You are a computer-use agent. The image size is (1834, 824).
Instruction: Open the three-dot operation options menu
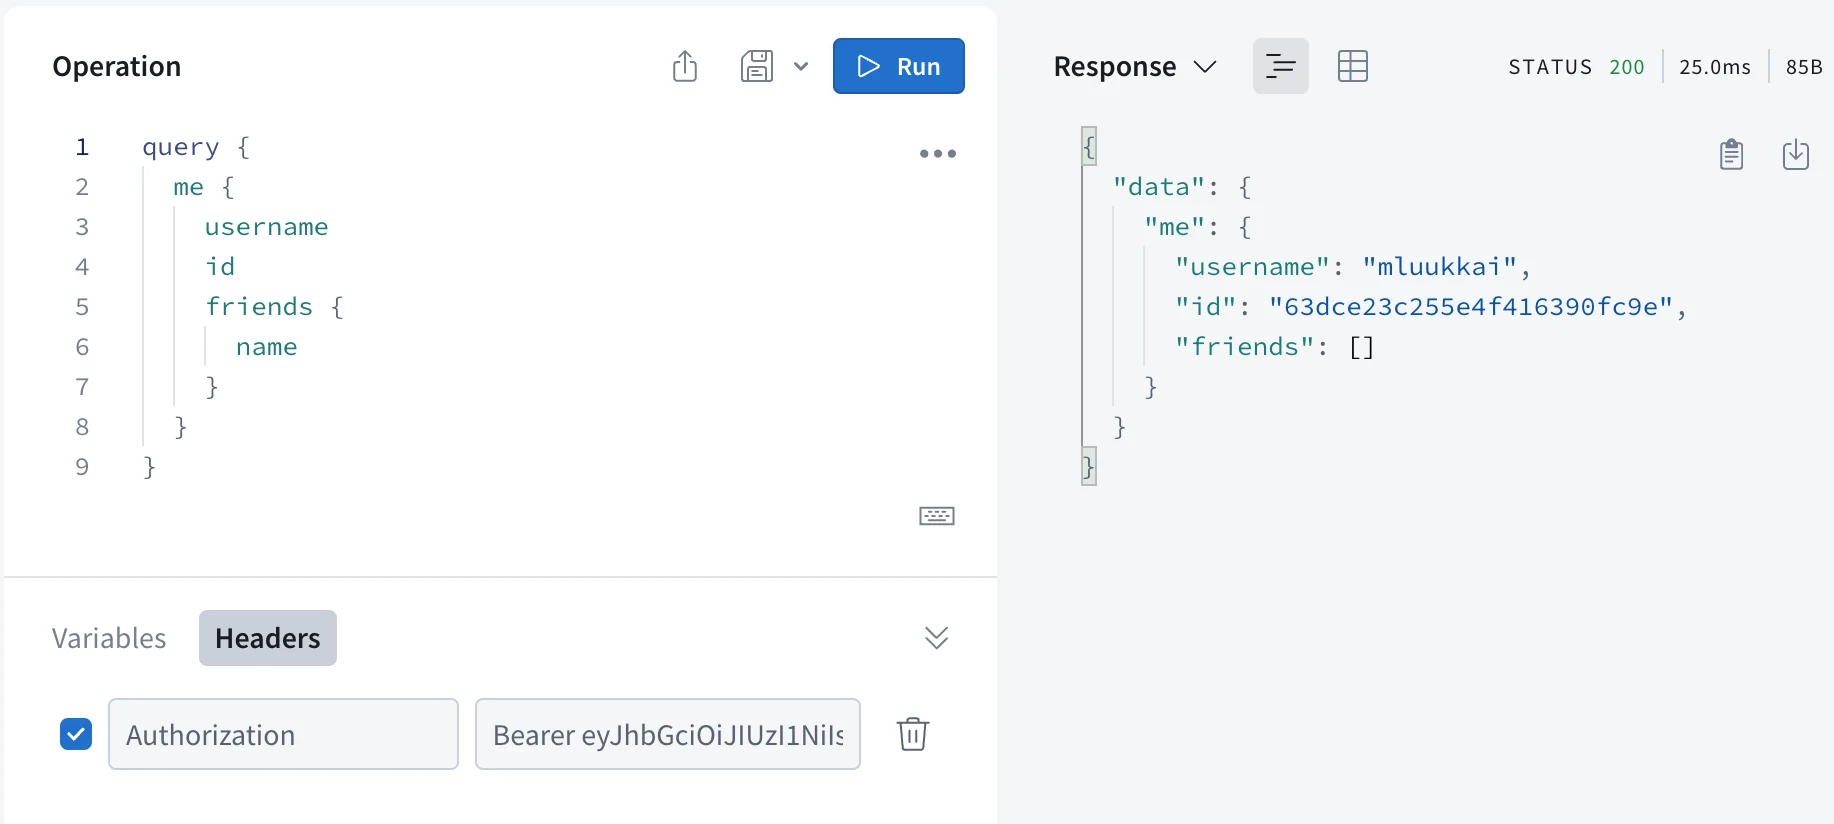pyautogui.click(x=938, y=153)
